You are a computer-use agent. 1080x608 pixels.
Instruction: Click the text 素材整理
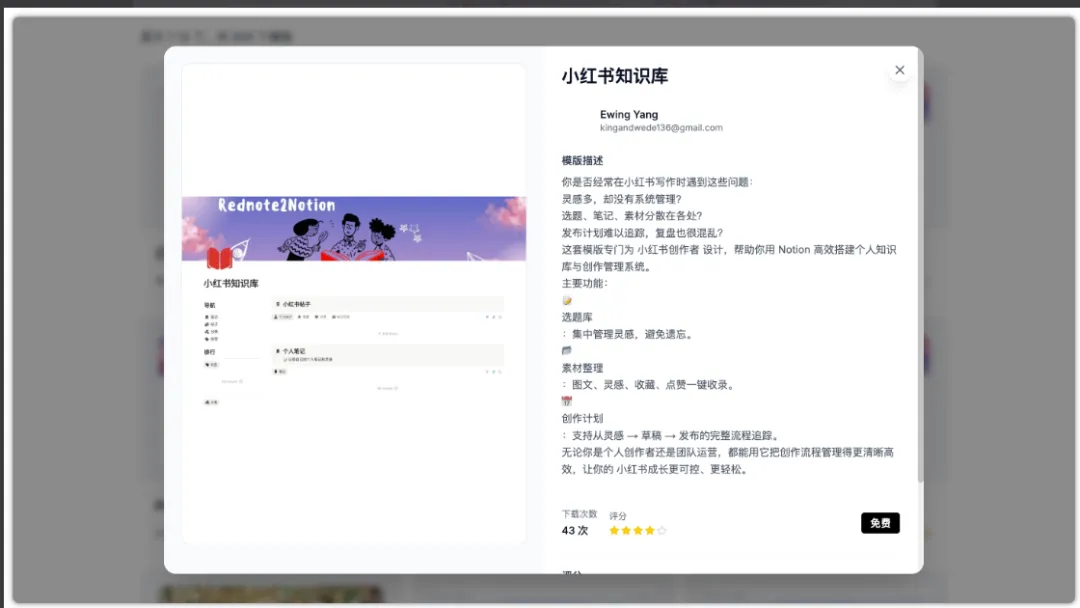pyautogui.click(x=582, y=368)
